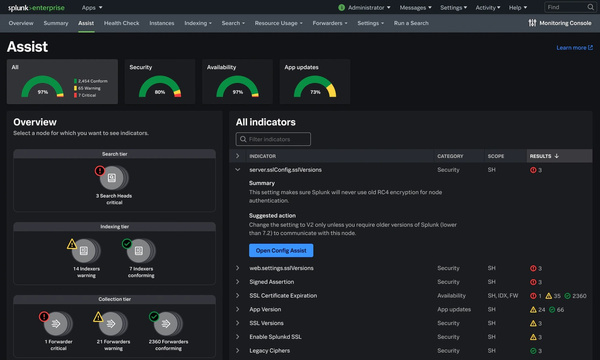Click the conforming 2360 check icon on SSL Certificate row
Screen dimensions: 600x360
pyautogui.click(x=567, y=296)
